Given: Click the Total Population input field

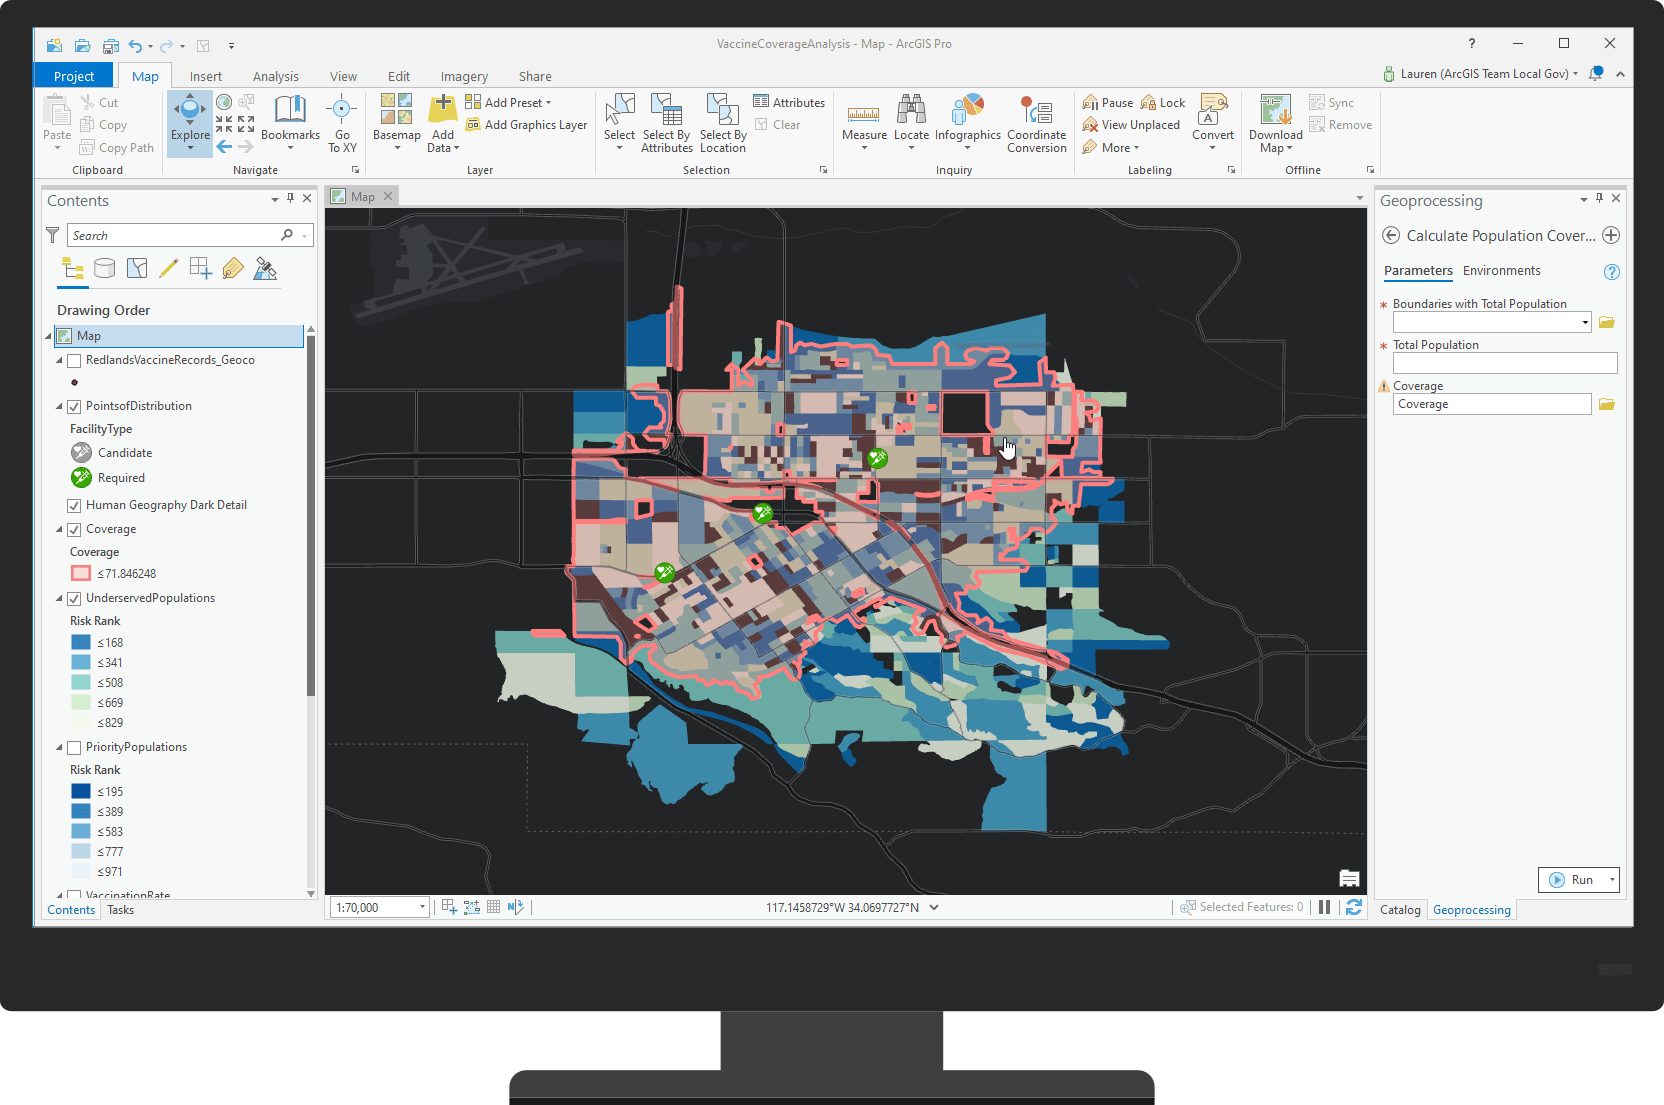Looking at the screenshot, I should click(x=1505, y=363).
